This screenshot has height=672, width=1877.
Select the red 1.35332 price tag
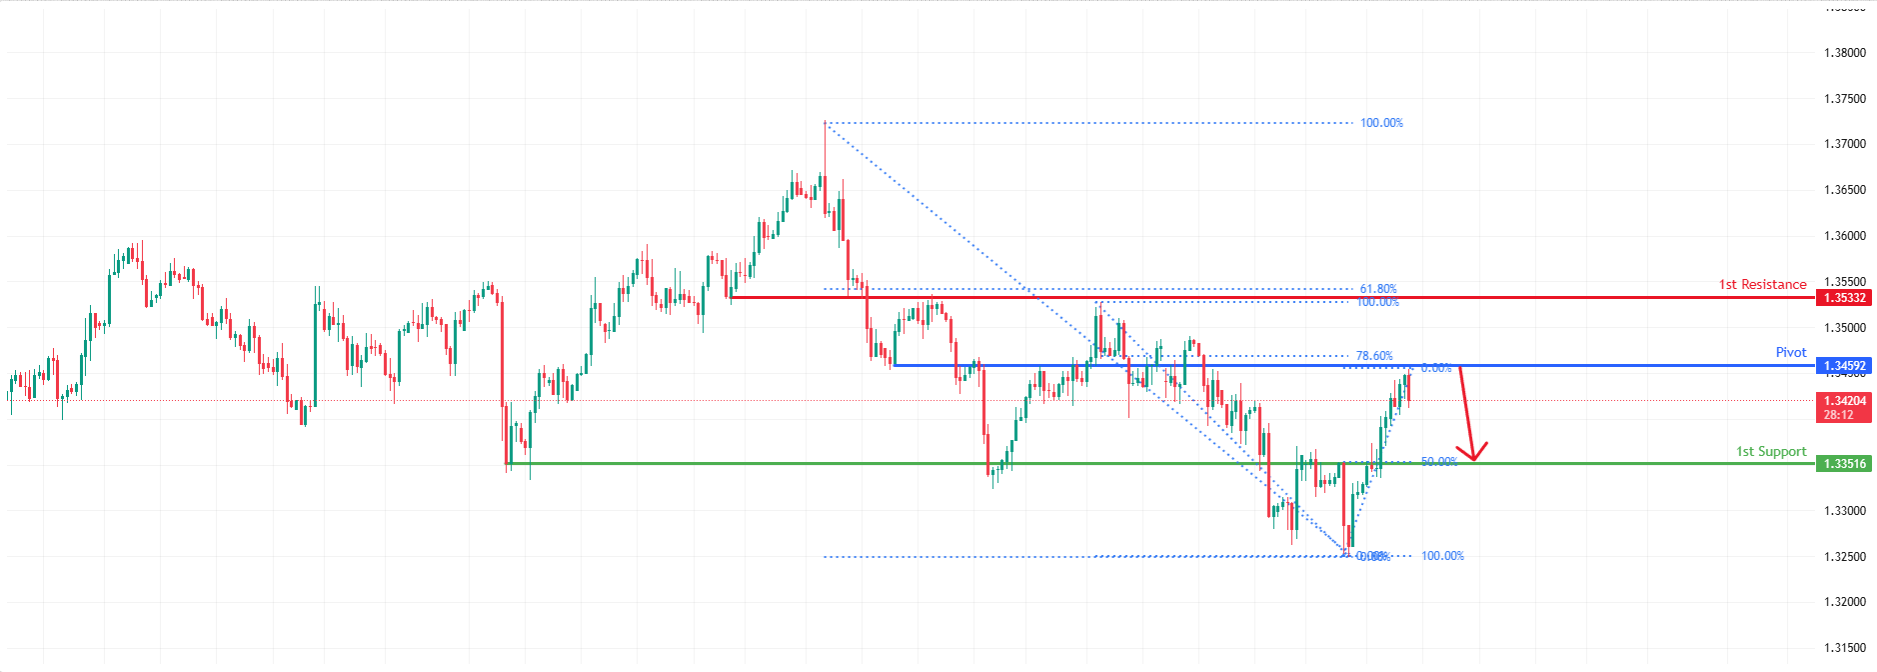click(1844, 298)
